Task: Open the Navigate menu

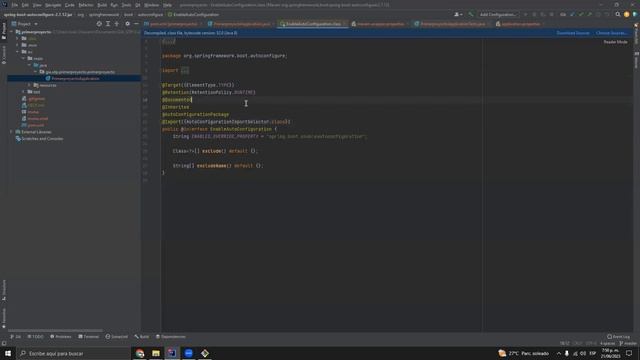Action: click(53, 5)
